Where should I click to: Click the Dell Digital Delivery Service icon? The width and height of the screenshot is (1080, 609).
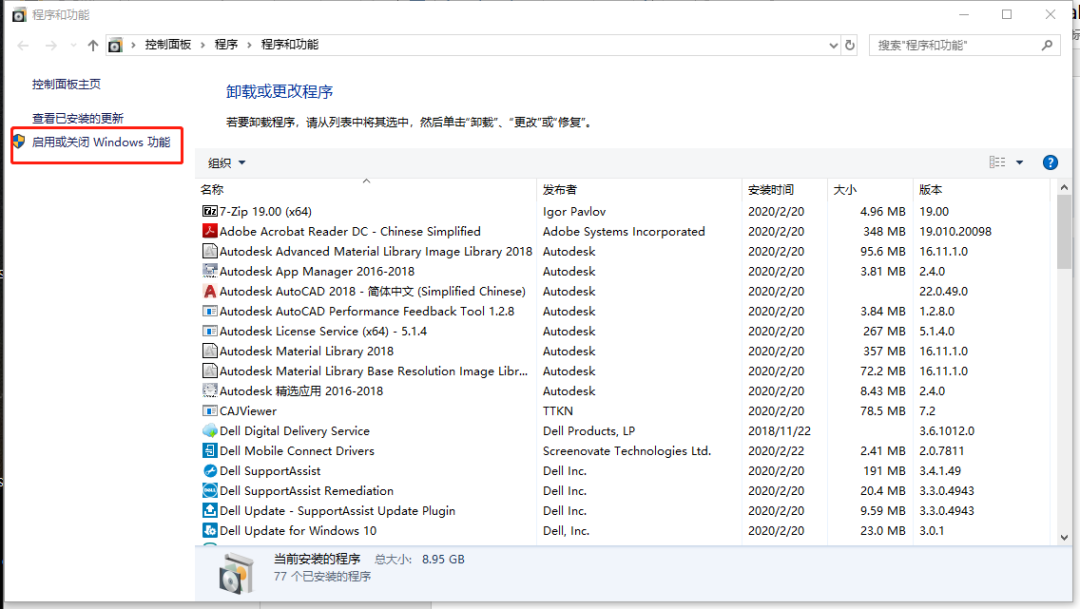pos(209,431)
